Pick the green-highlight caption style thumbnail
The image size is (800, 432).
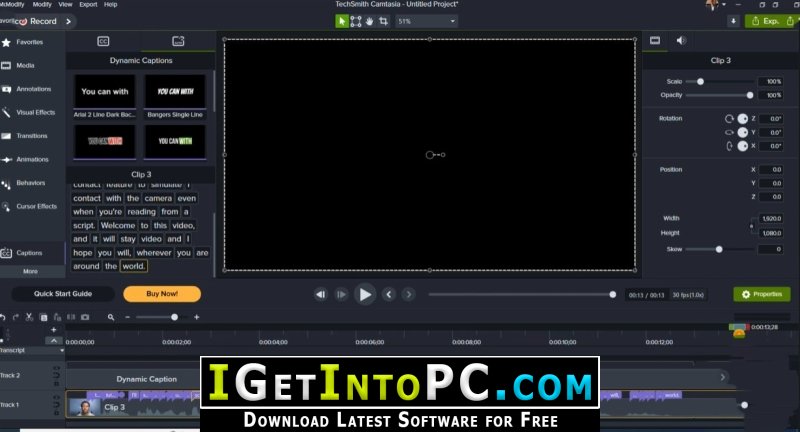point(175,141)
